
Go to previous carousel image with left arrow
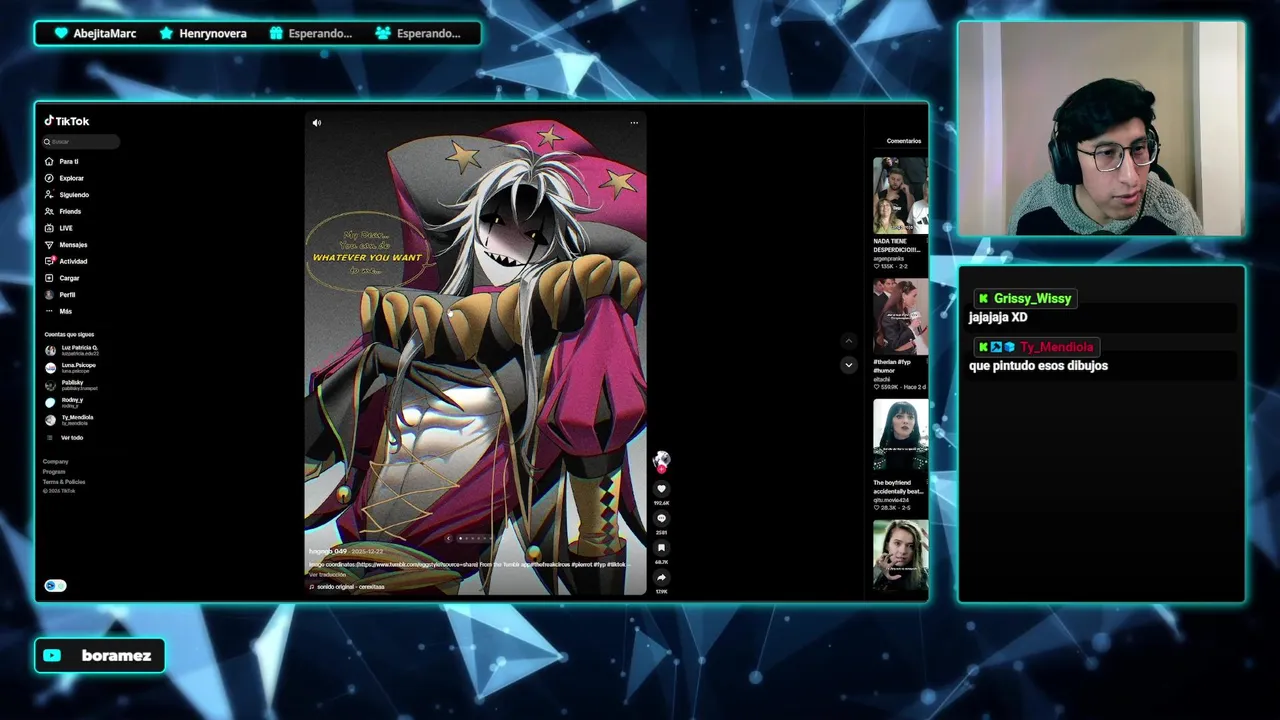[449, 538]
